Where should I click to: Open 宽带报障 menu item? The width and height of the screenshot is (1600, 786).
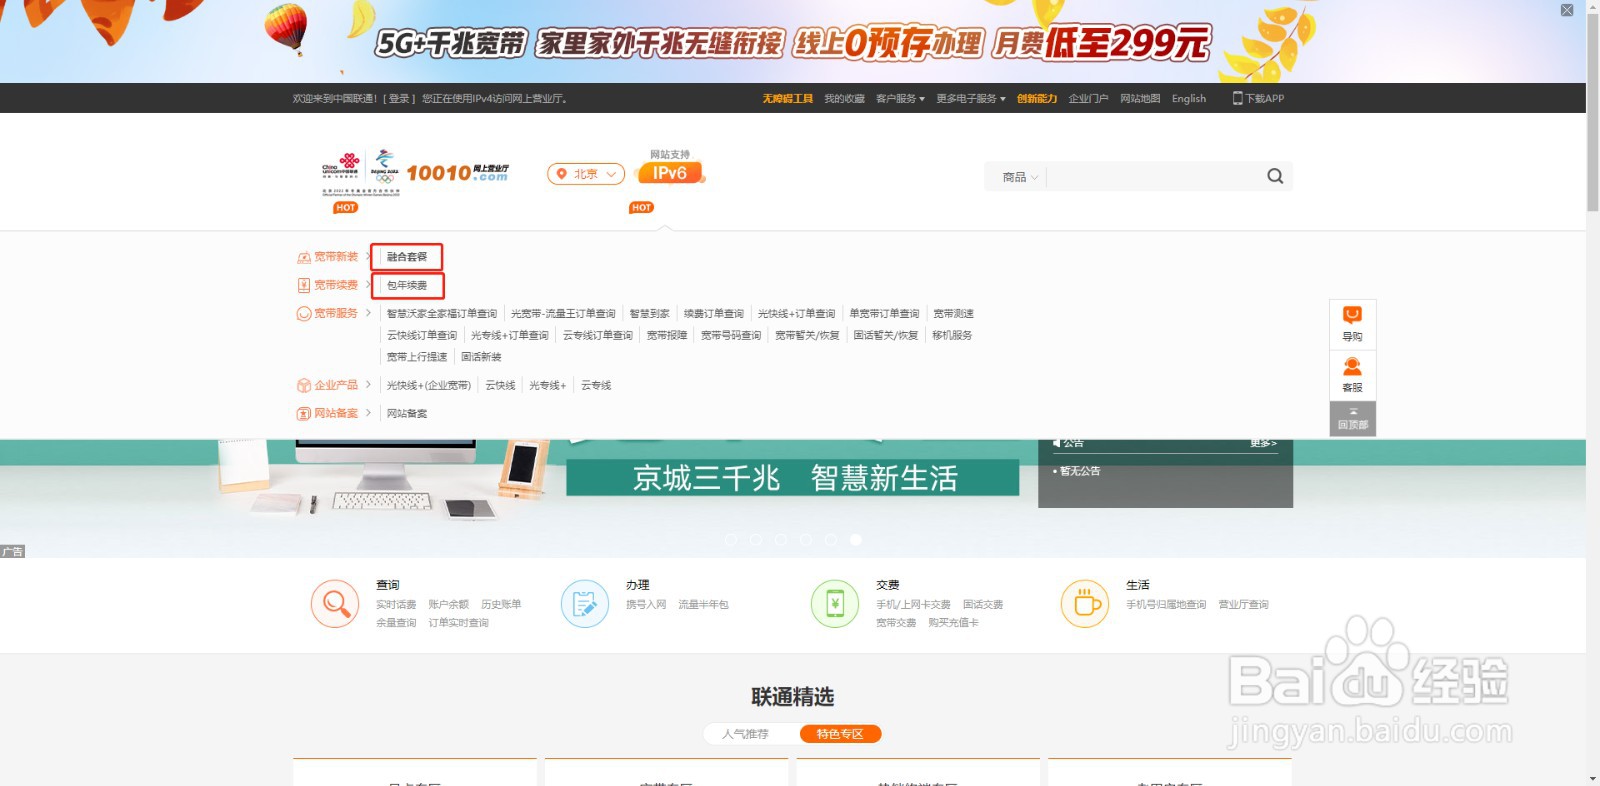pyautogui.click(x=667, y=335)
